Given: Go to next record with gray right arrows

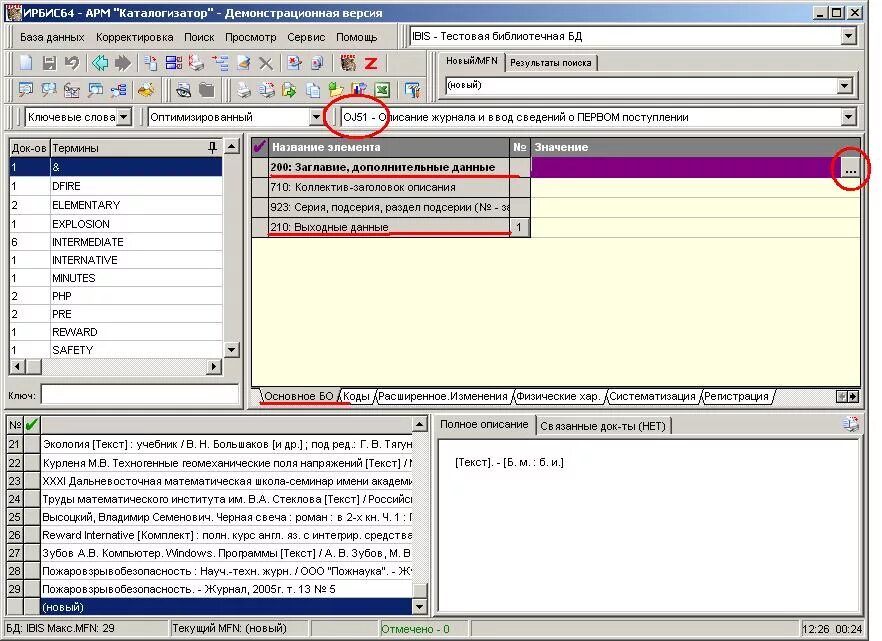Looking at the screenshot, I should tap(123, 63).
